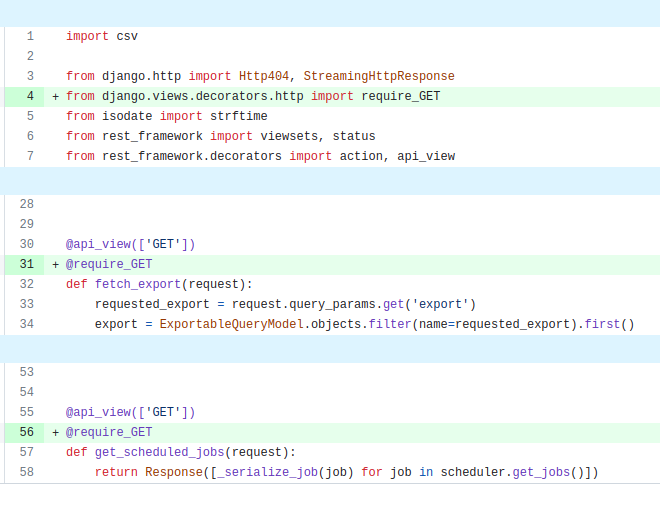Click line number 4 in the gutter
This screenshot has width=660, height=518.
(x=30, y=96)
